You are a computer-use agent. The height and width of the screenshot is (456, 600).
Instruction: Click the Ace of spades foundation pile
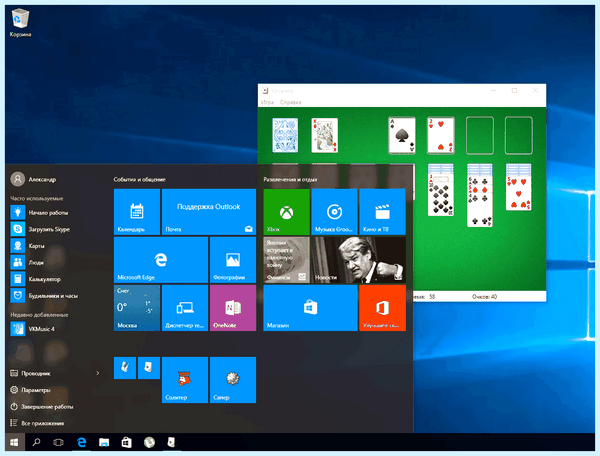(x=402, y=135)
